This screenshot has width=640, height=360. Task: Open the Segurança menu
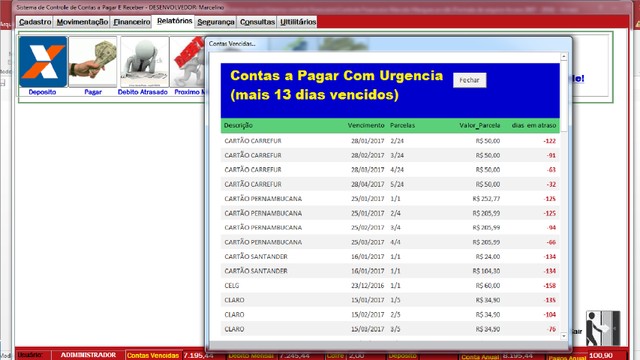(216, 22)
